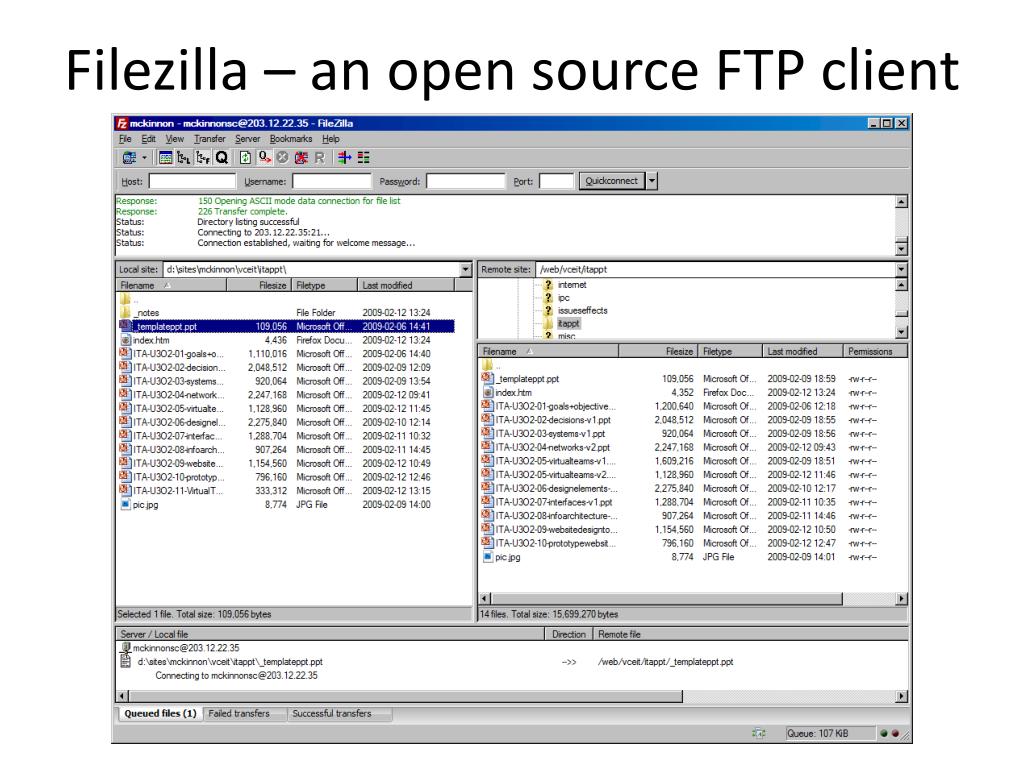Focus the Host input field
1024x768 pixels.
coord(192,181)
